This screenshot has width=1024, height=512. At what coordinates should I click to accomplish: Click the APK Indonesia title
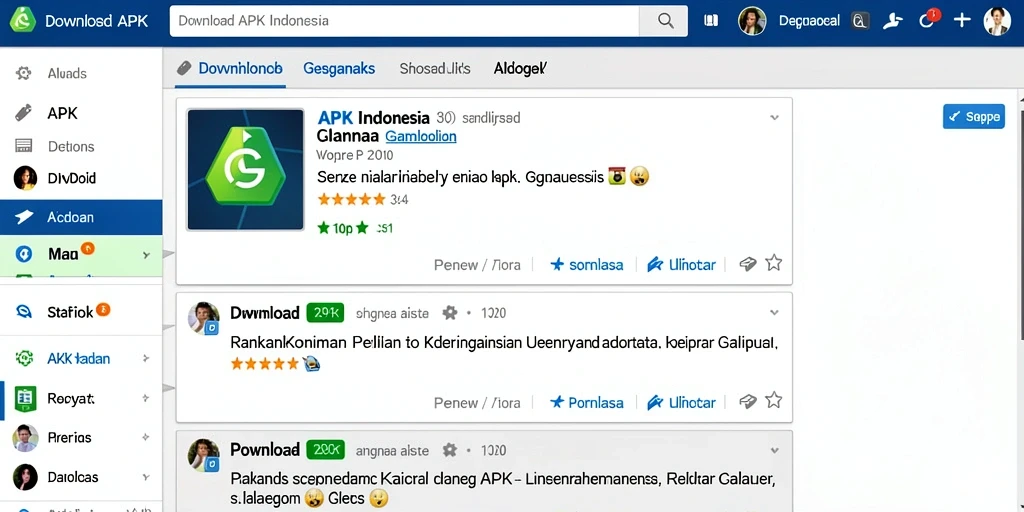374,118
